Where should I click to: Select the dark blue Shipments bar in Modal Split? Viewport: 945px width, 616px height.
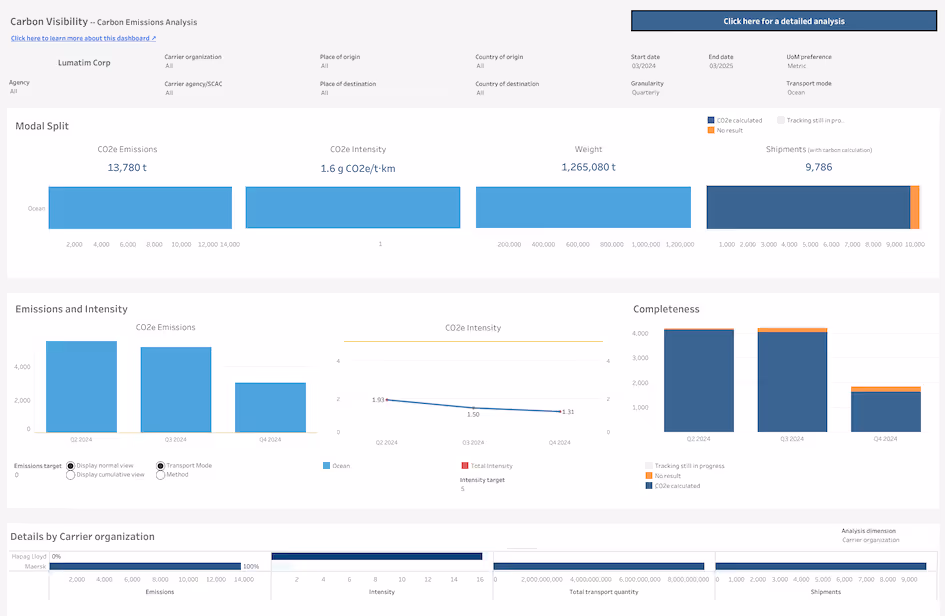(808, 207)
